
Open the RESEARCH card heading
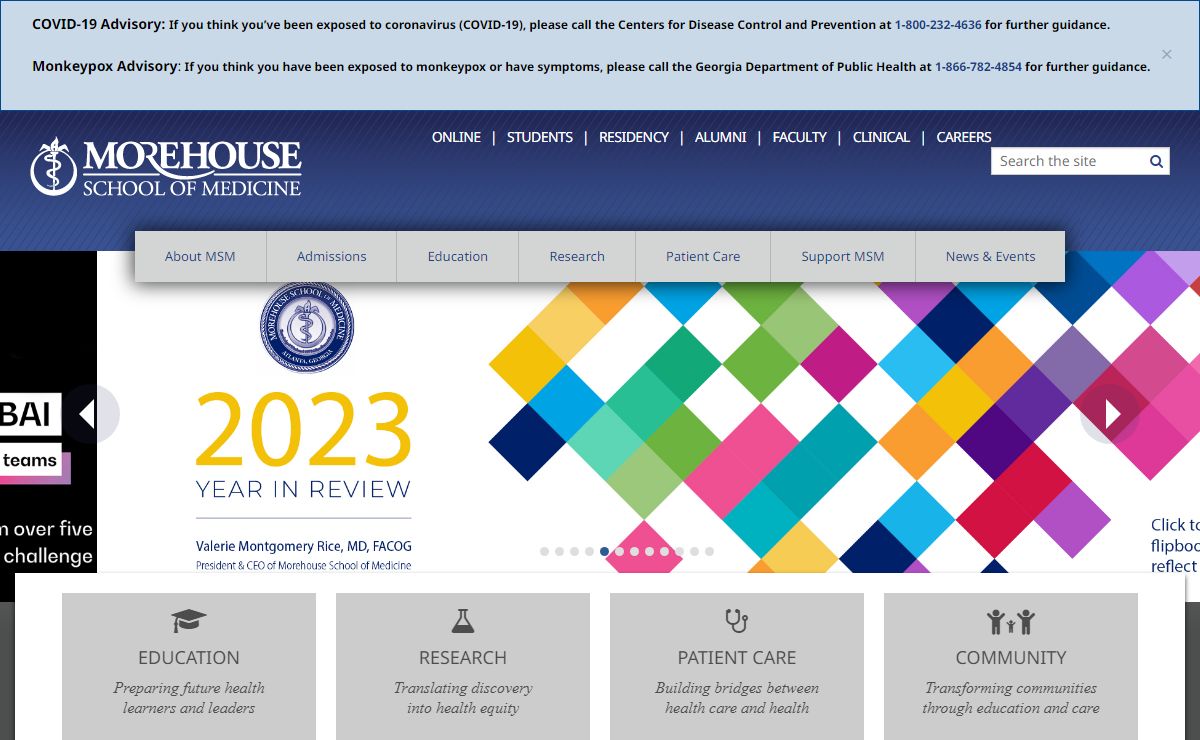coord(463,658)
